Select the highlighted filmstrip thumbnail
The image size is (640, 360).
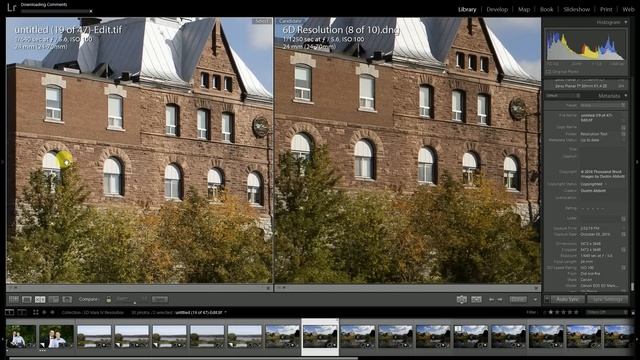(x=320, y=336)
